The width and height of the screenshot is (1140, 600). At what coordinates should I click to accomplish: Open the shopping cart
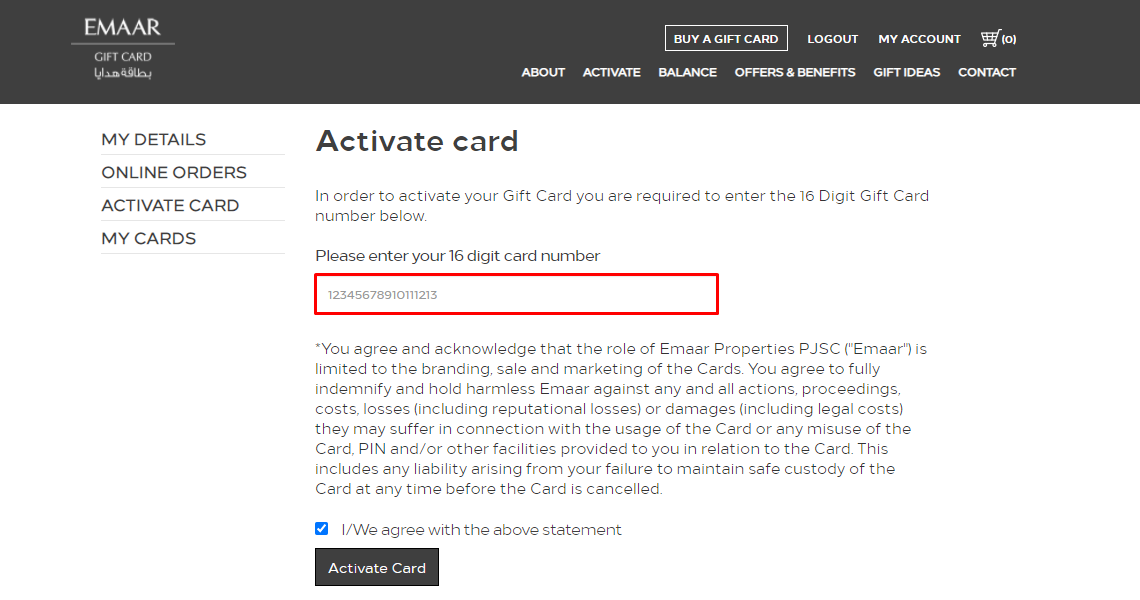(x=998, y=38)
